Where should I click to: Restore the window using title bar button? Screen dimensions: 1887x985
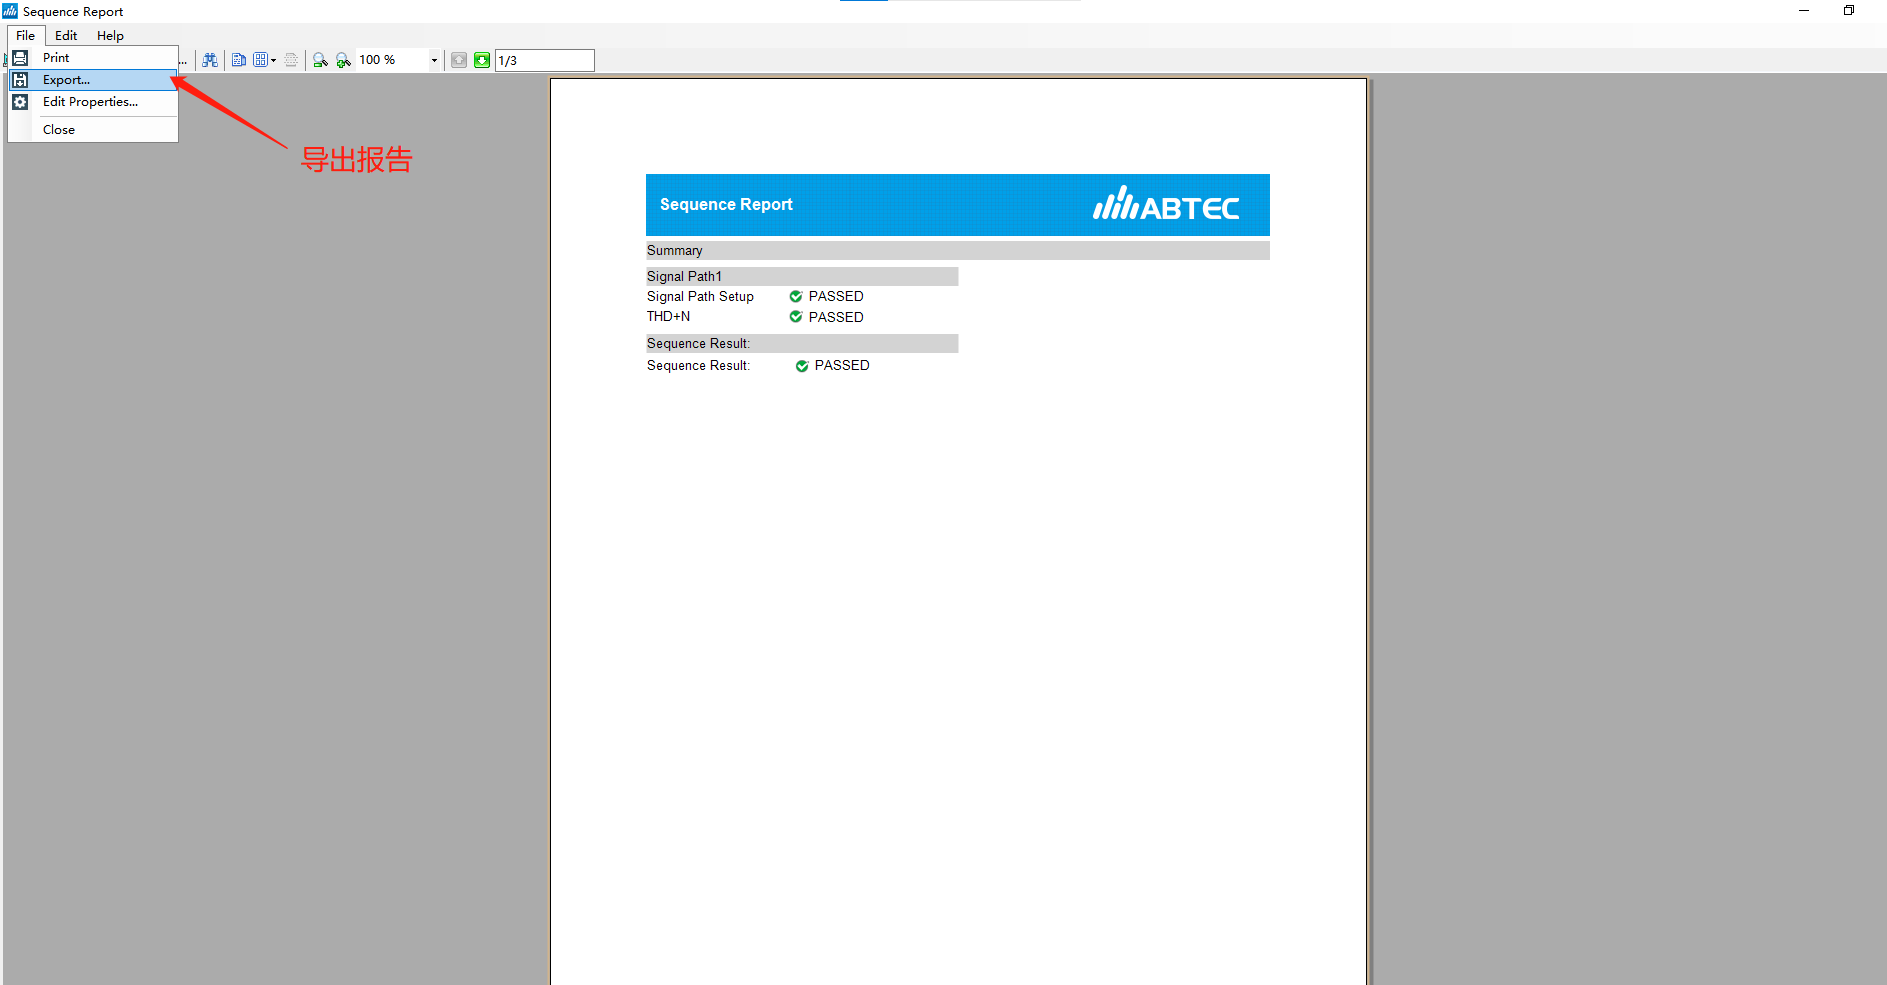coord(1849,11)
